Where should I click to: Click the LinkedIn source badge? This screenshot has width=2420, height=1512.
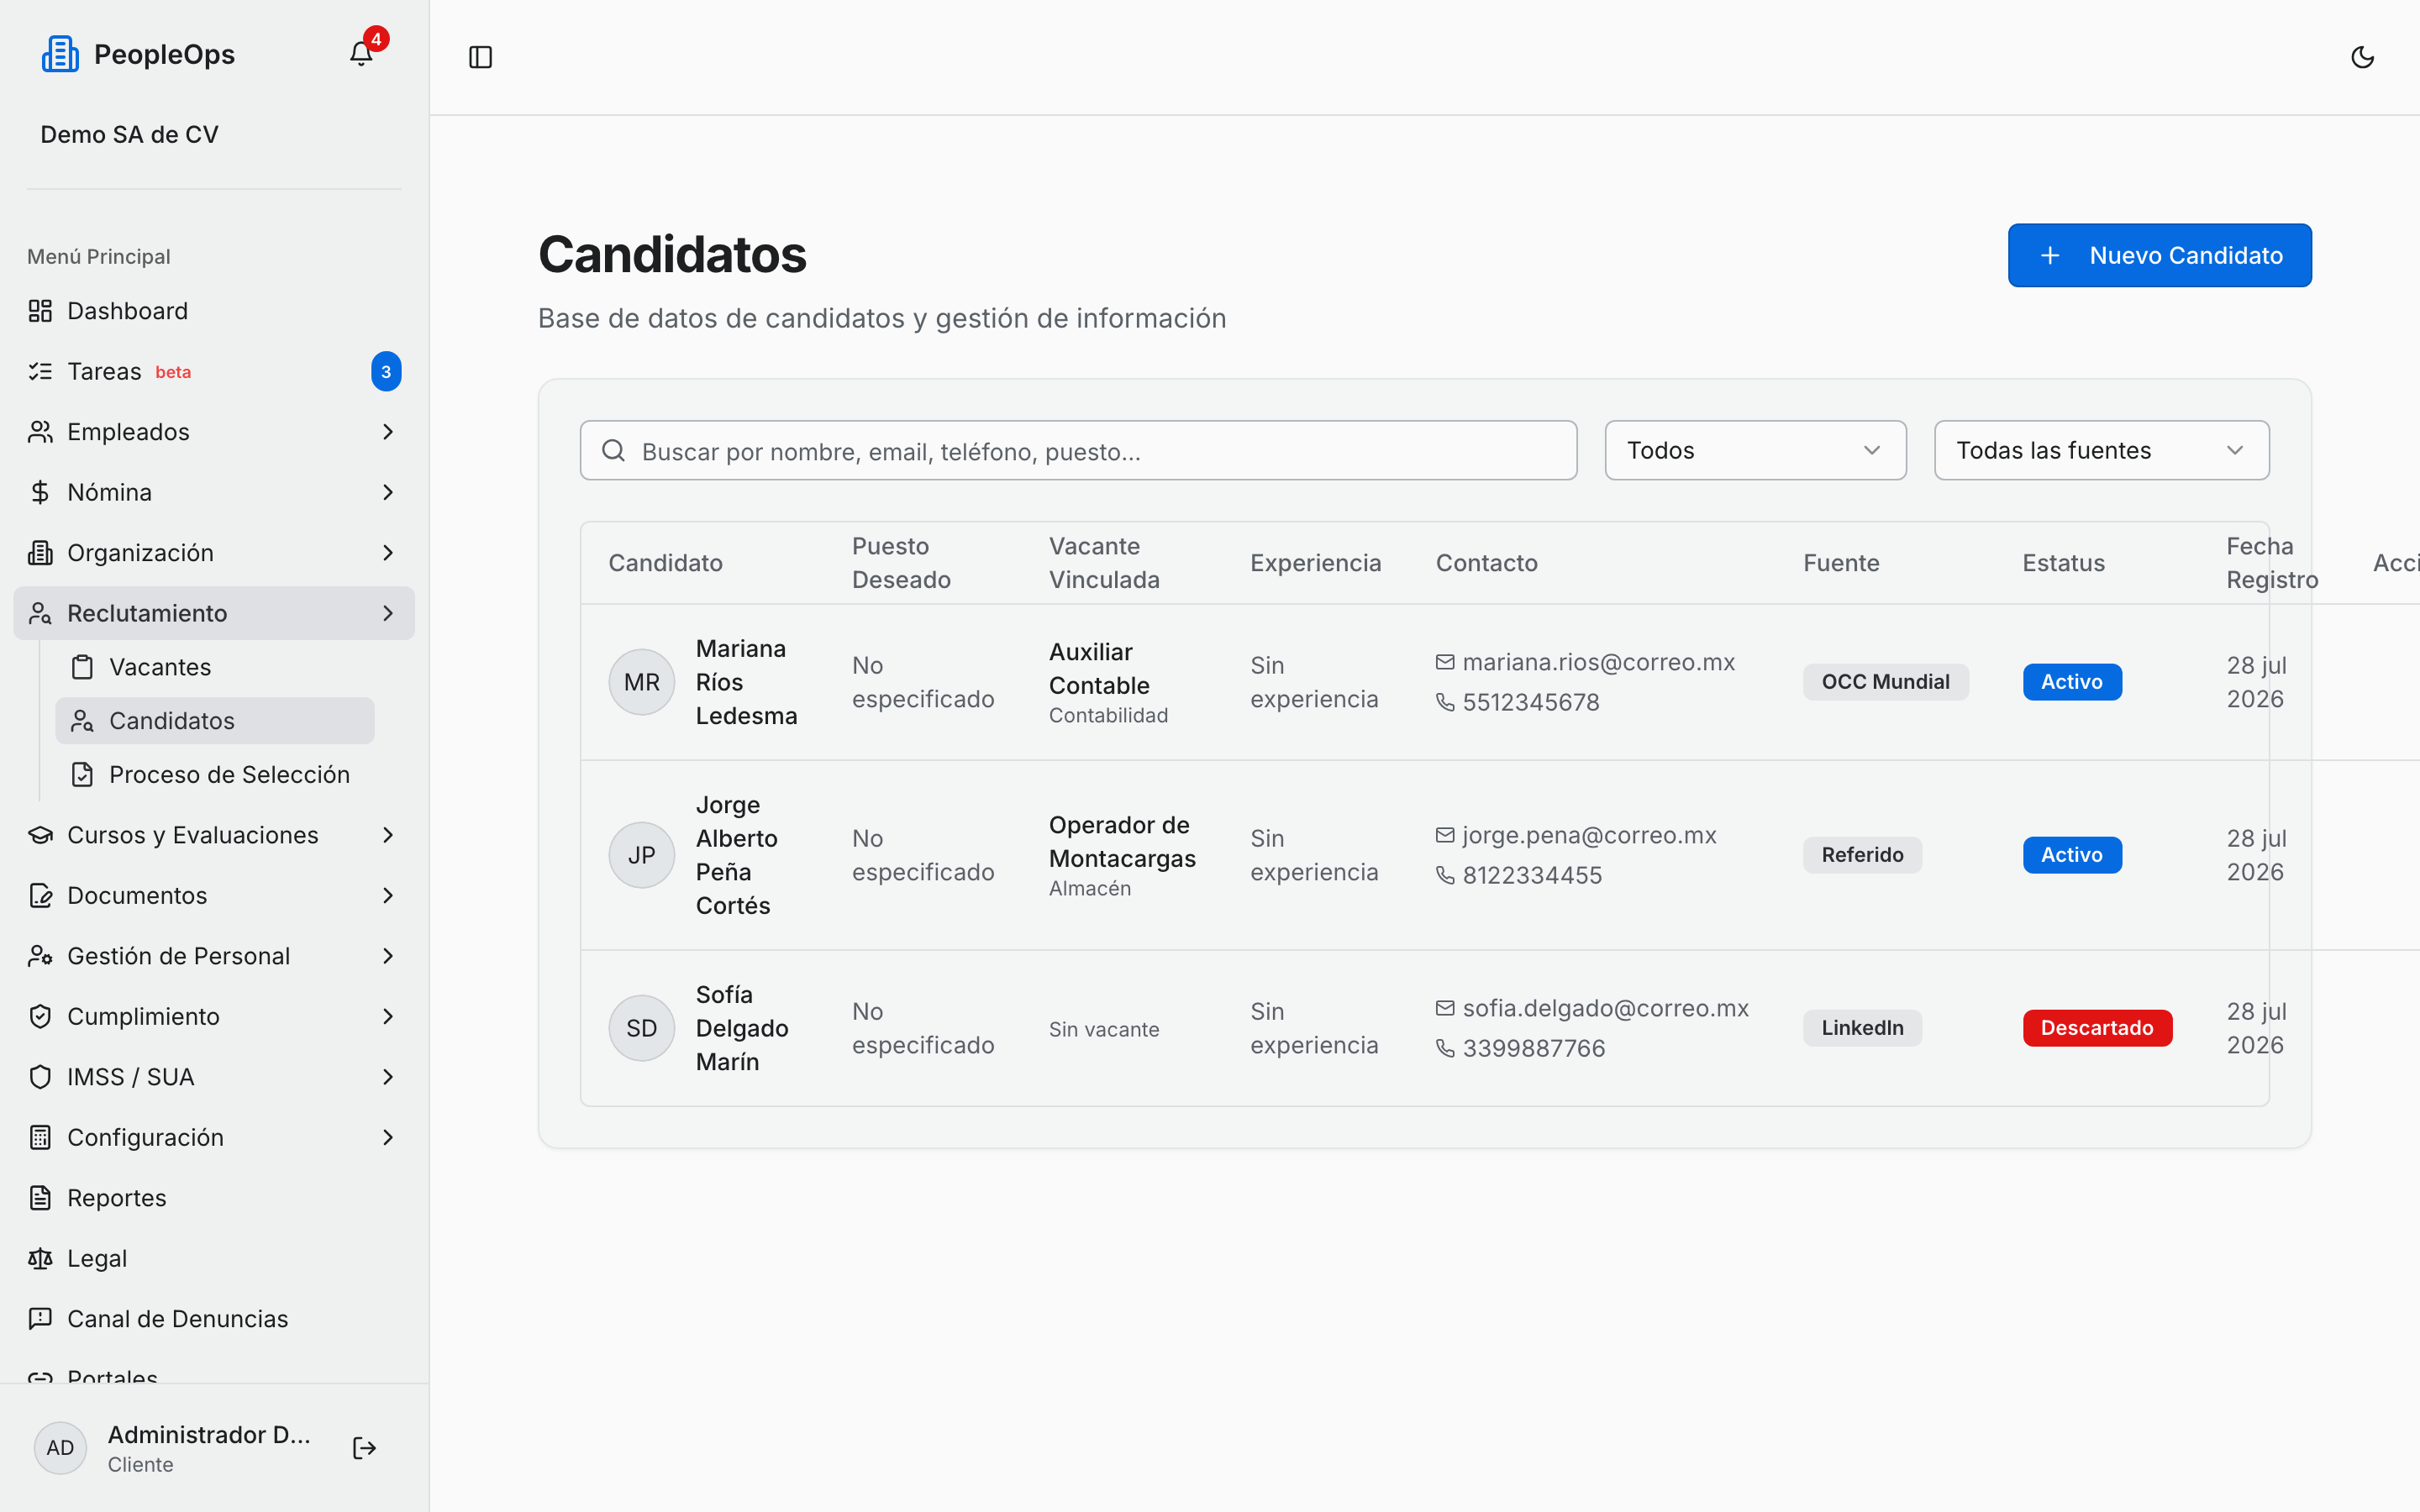point(1862,1028)
